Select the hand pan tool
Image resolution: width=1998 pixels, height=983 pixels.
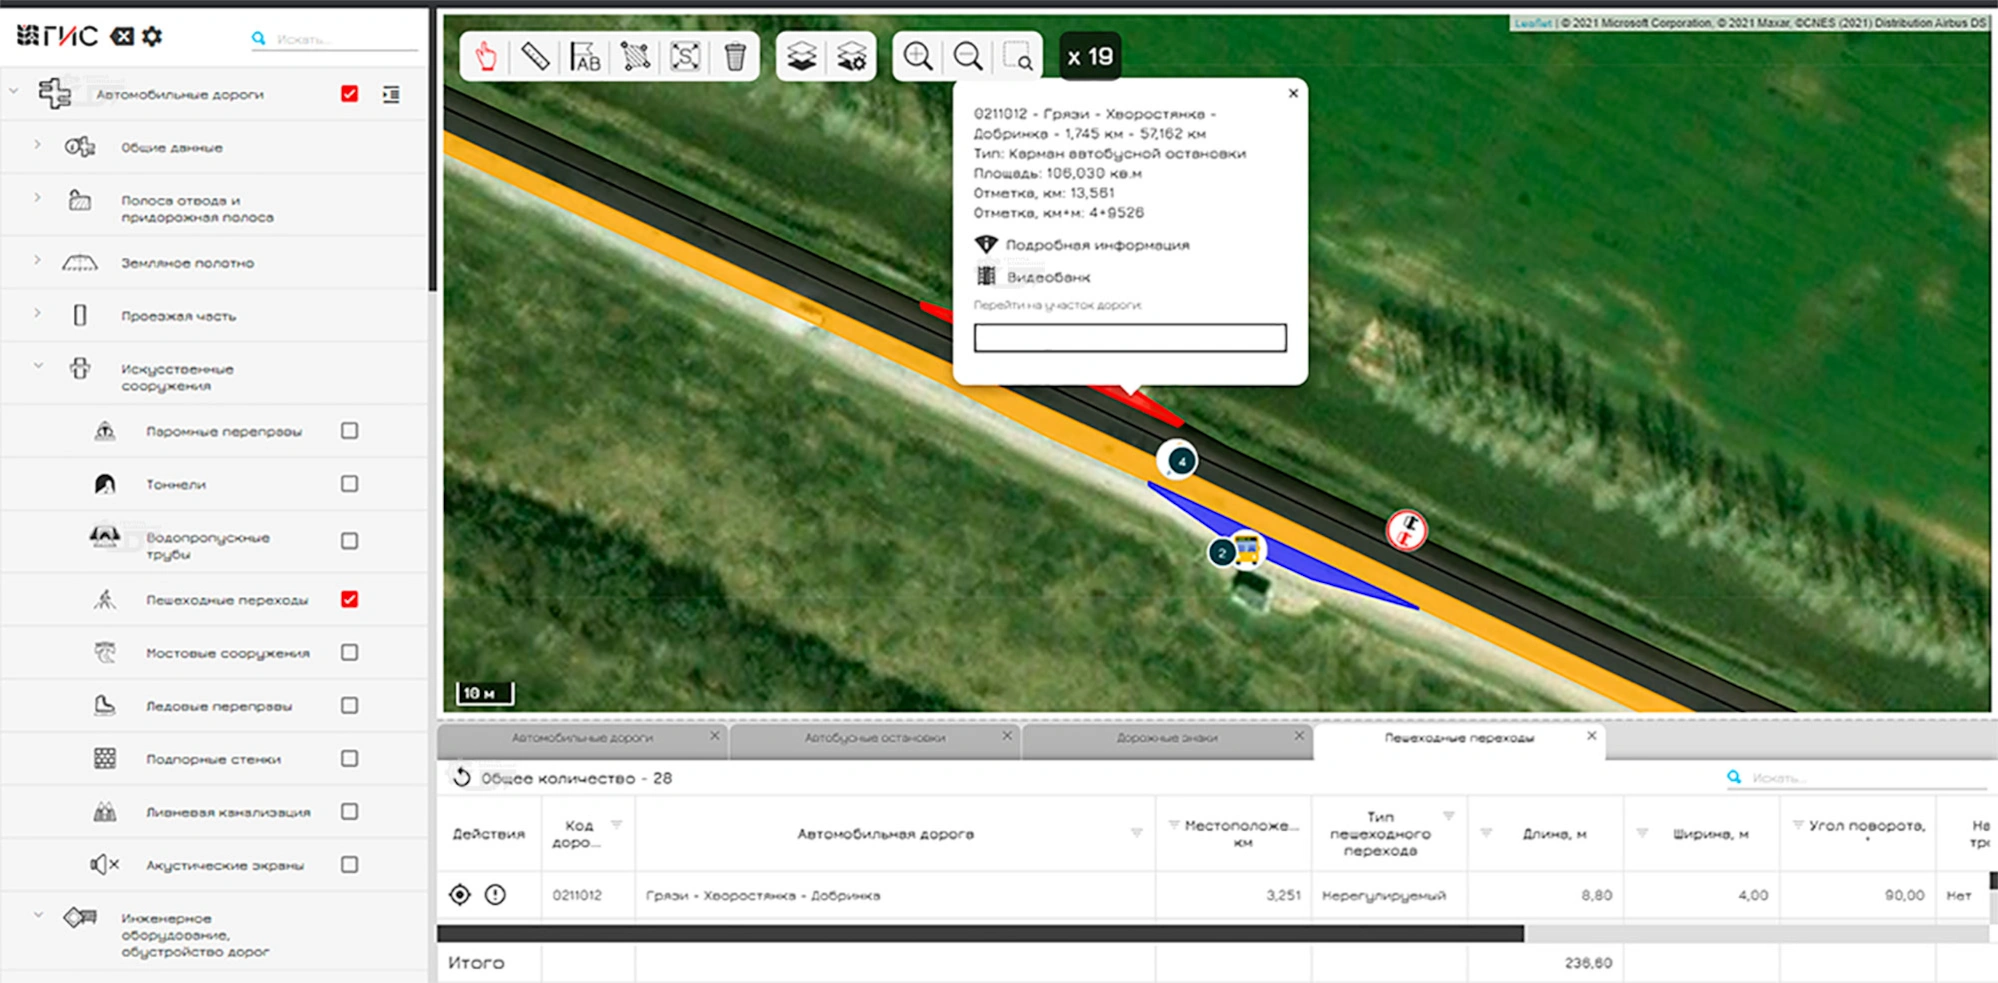pos(486,57)
